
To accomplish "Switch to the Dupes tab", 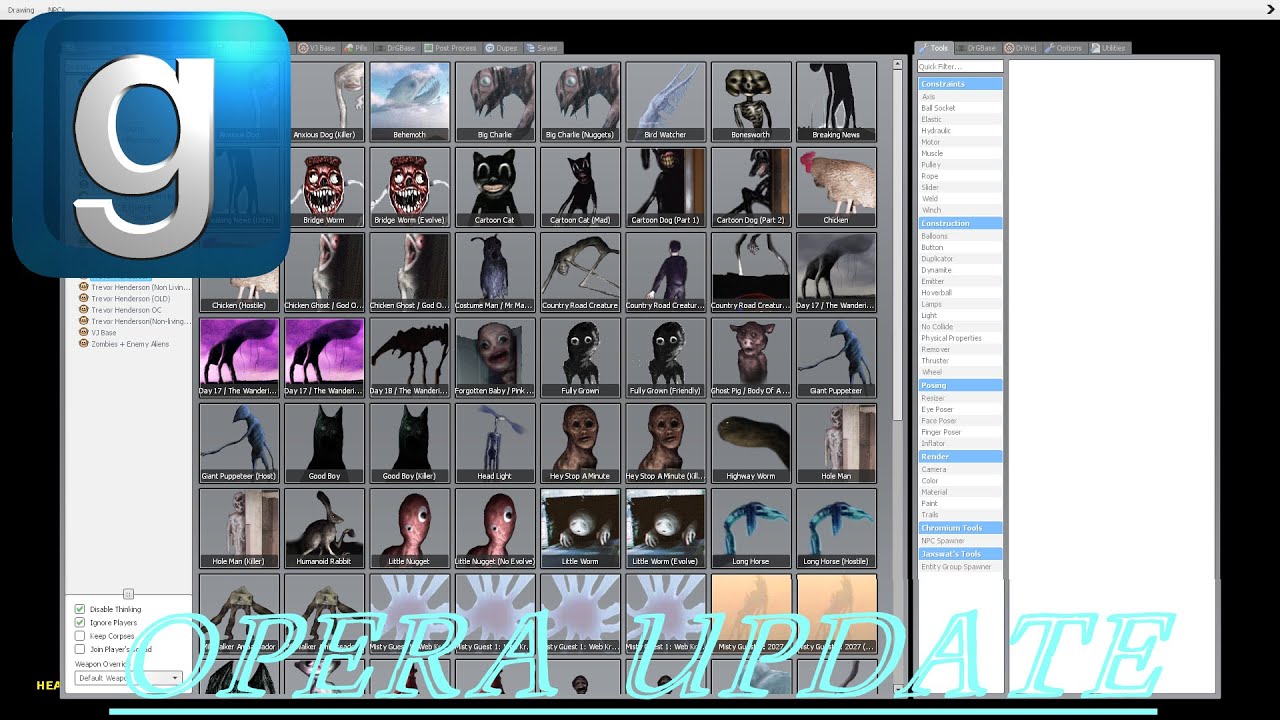I will point(502,48).
